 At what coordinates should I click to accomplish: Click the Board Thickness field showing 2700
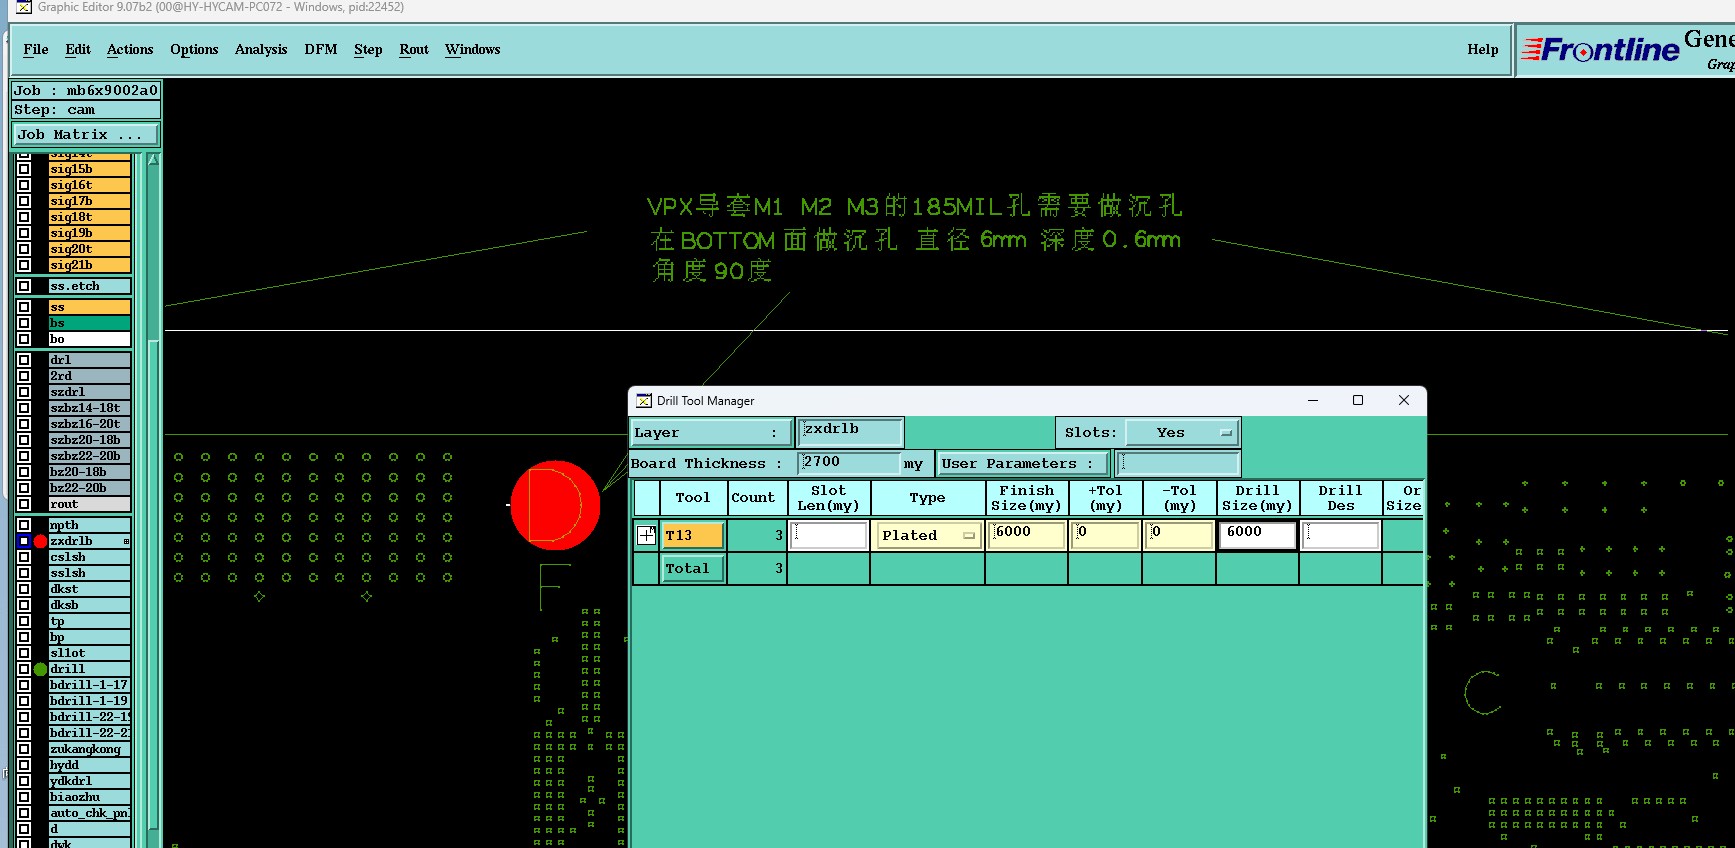pyautogui.click(x=850, y=462)
